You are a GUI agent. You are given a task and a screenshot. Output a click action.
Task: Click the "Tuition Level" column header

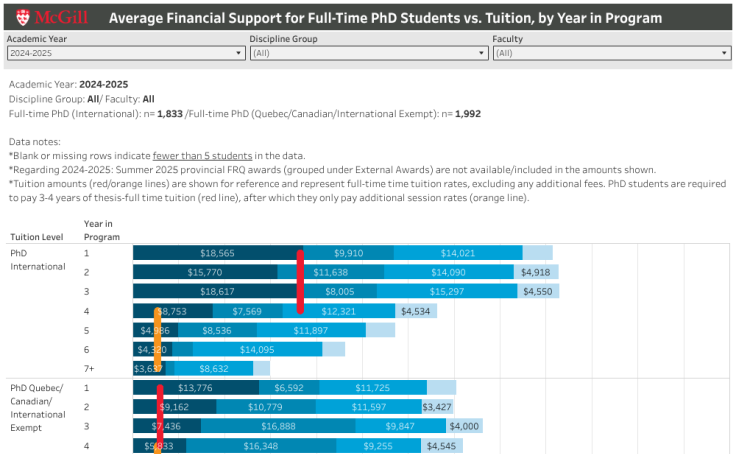[x=35, y=237]
